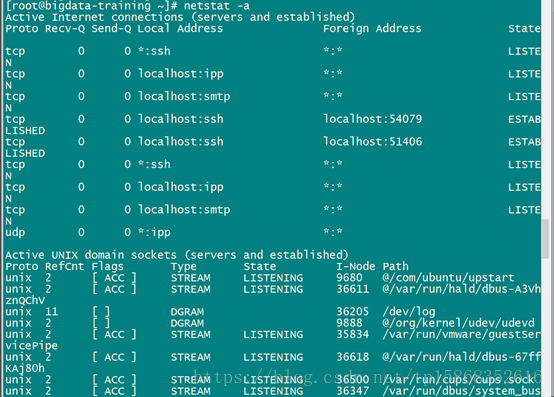This screenshot has height=397, width=554.
Task: Click the path '/var/run/cups/cups.sock'
Action: coord(458,380)
